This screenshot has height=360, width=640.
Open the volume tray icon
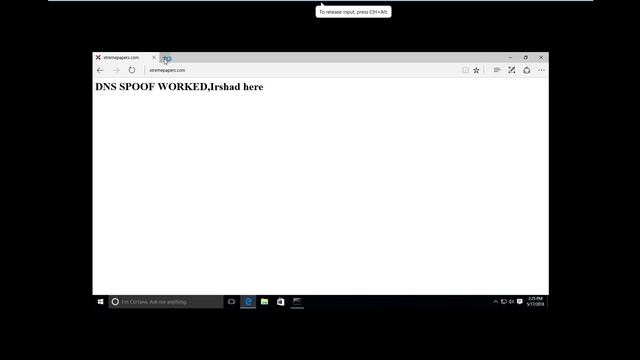[511, 302]
